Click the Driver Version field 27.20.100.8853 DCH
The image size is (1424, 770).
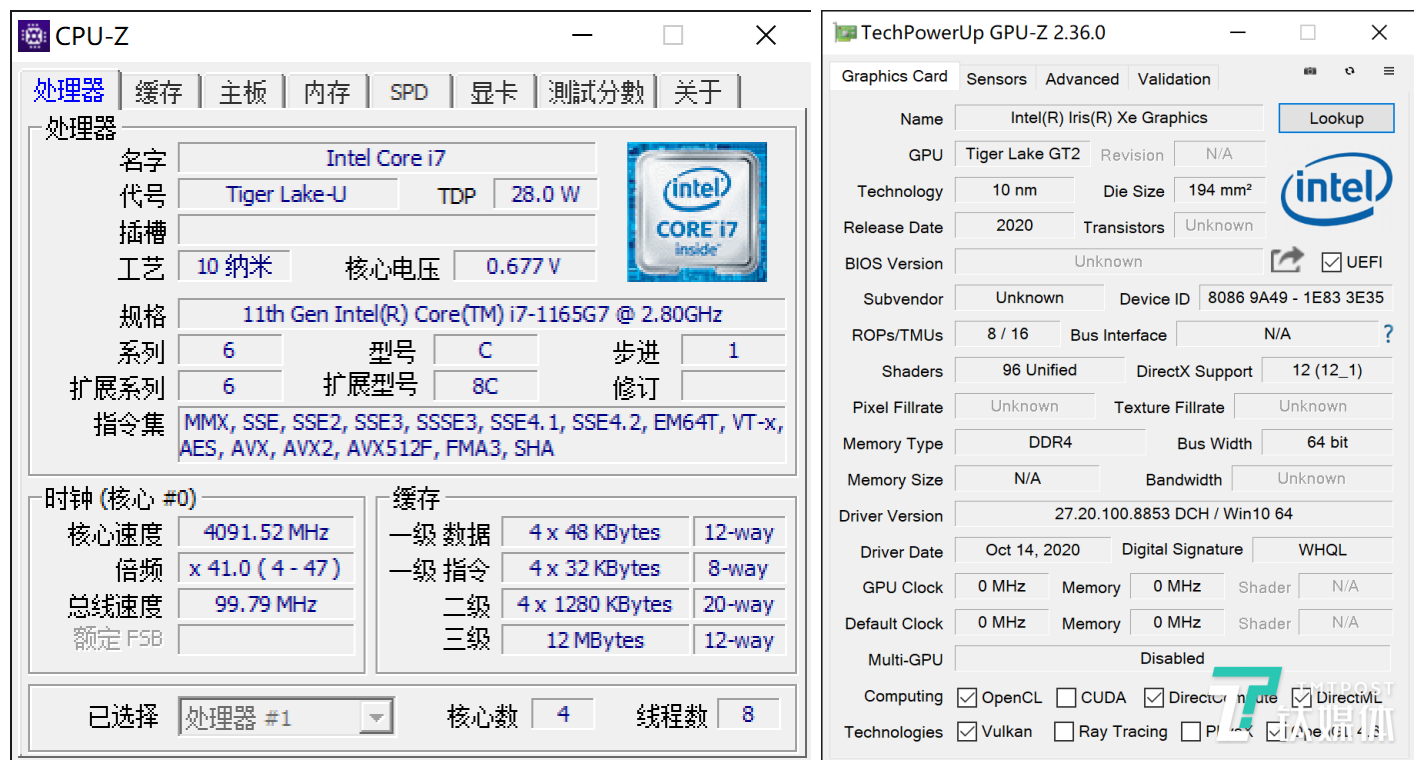[x=1173, y=514]
